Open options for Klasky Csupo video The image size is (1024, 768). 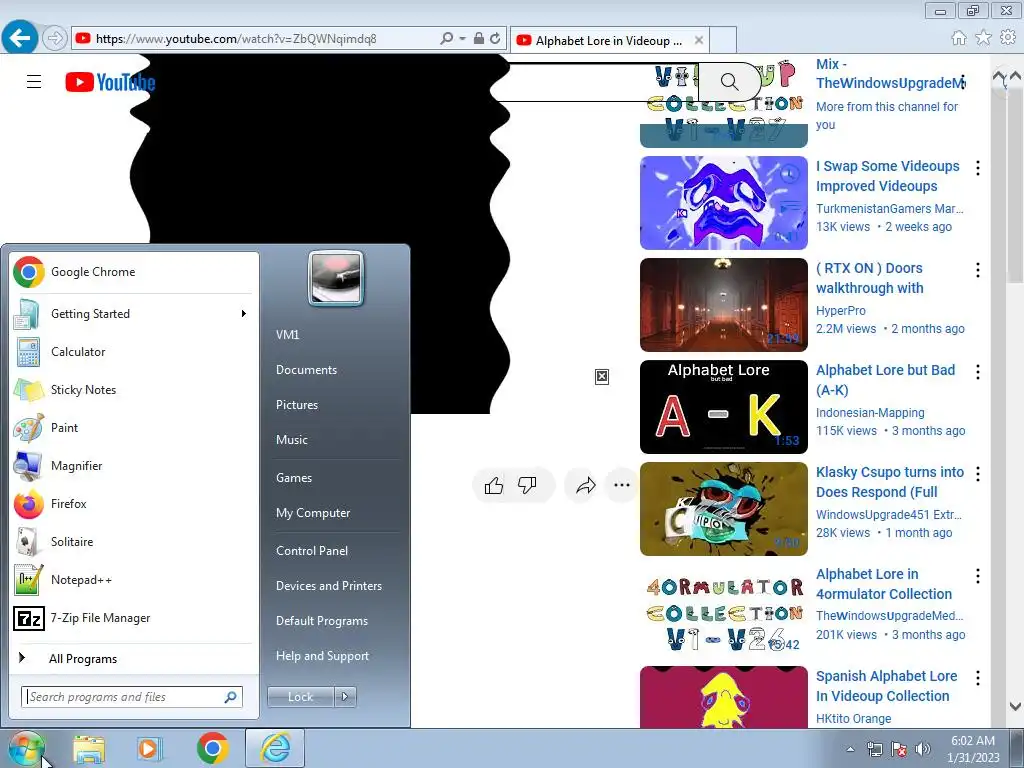point(978,474)
